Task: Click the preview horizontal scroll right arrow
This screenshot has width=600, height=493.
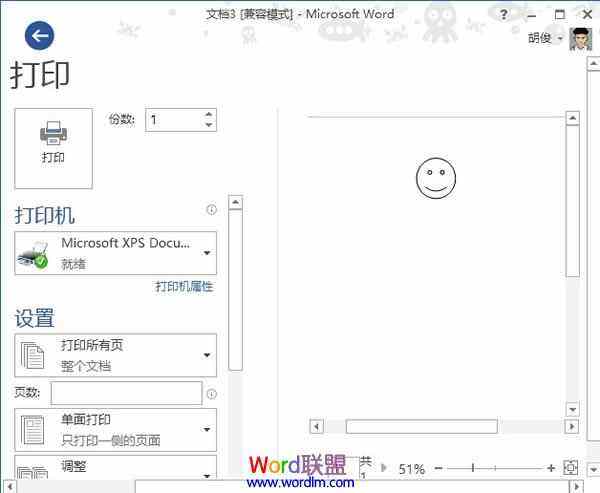Action: click(x=572, y=426)
